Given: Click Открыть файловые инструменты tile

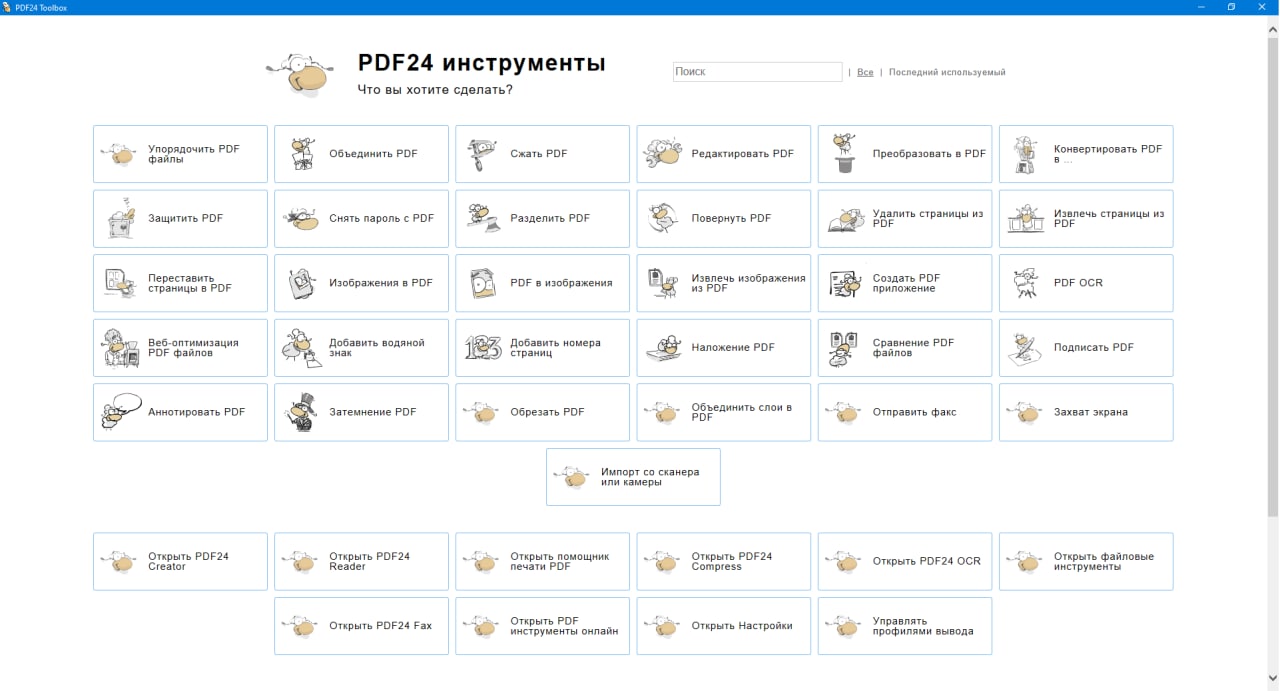Looking at the screenshot, I should tap(1086, 561).
